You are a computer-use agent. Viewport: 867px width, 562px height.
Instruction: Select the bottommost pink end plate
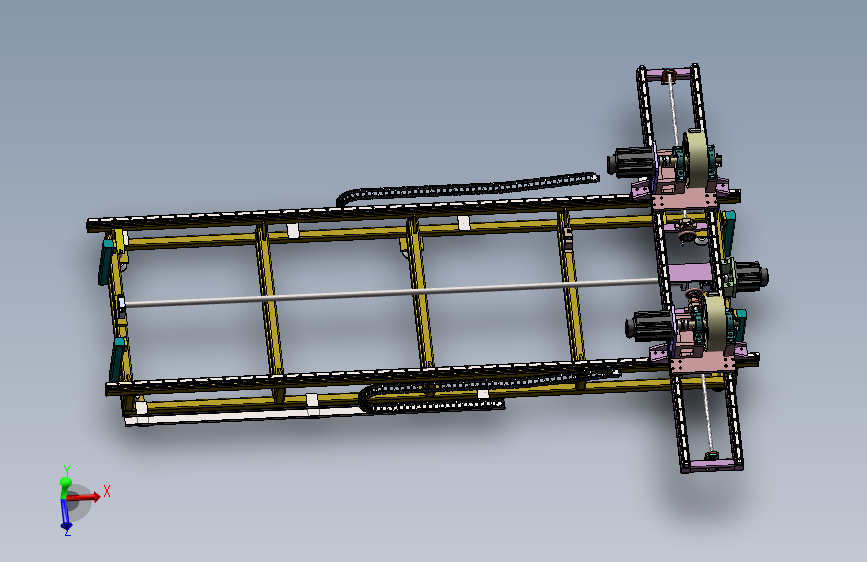713,464
